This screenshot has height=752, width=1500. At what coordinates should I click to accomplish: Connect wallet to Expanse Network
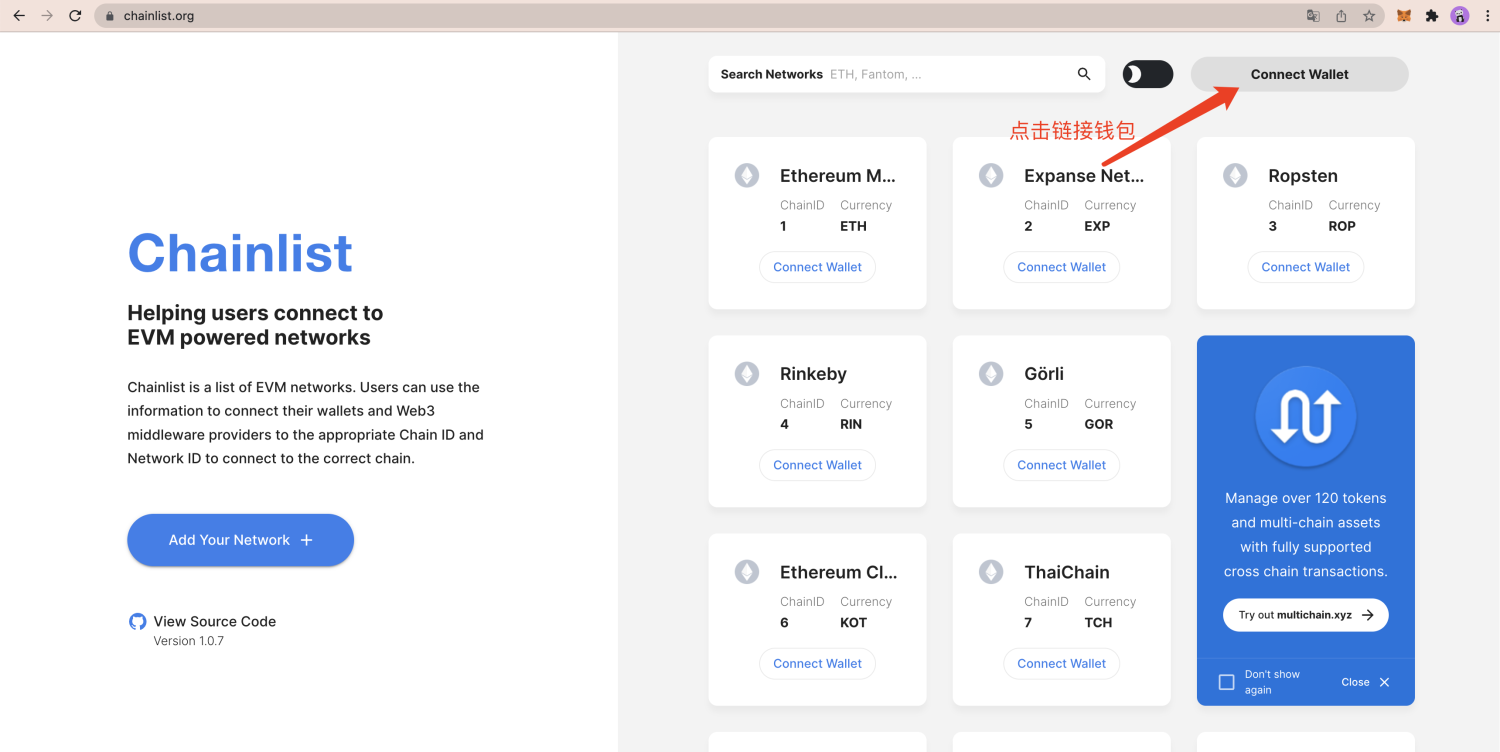[1061, 267]
